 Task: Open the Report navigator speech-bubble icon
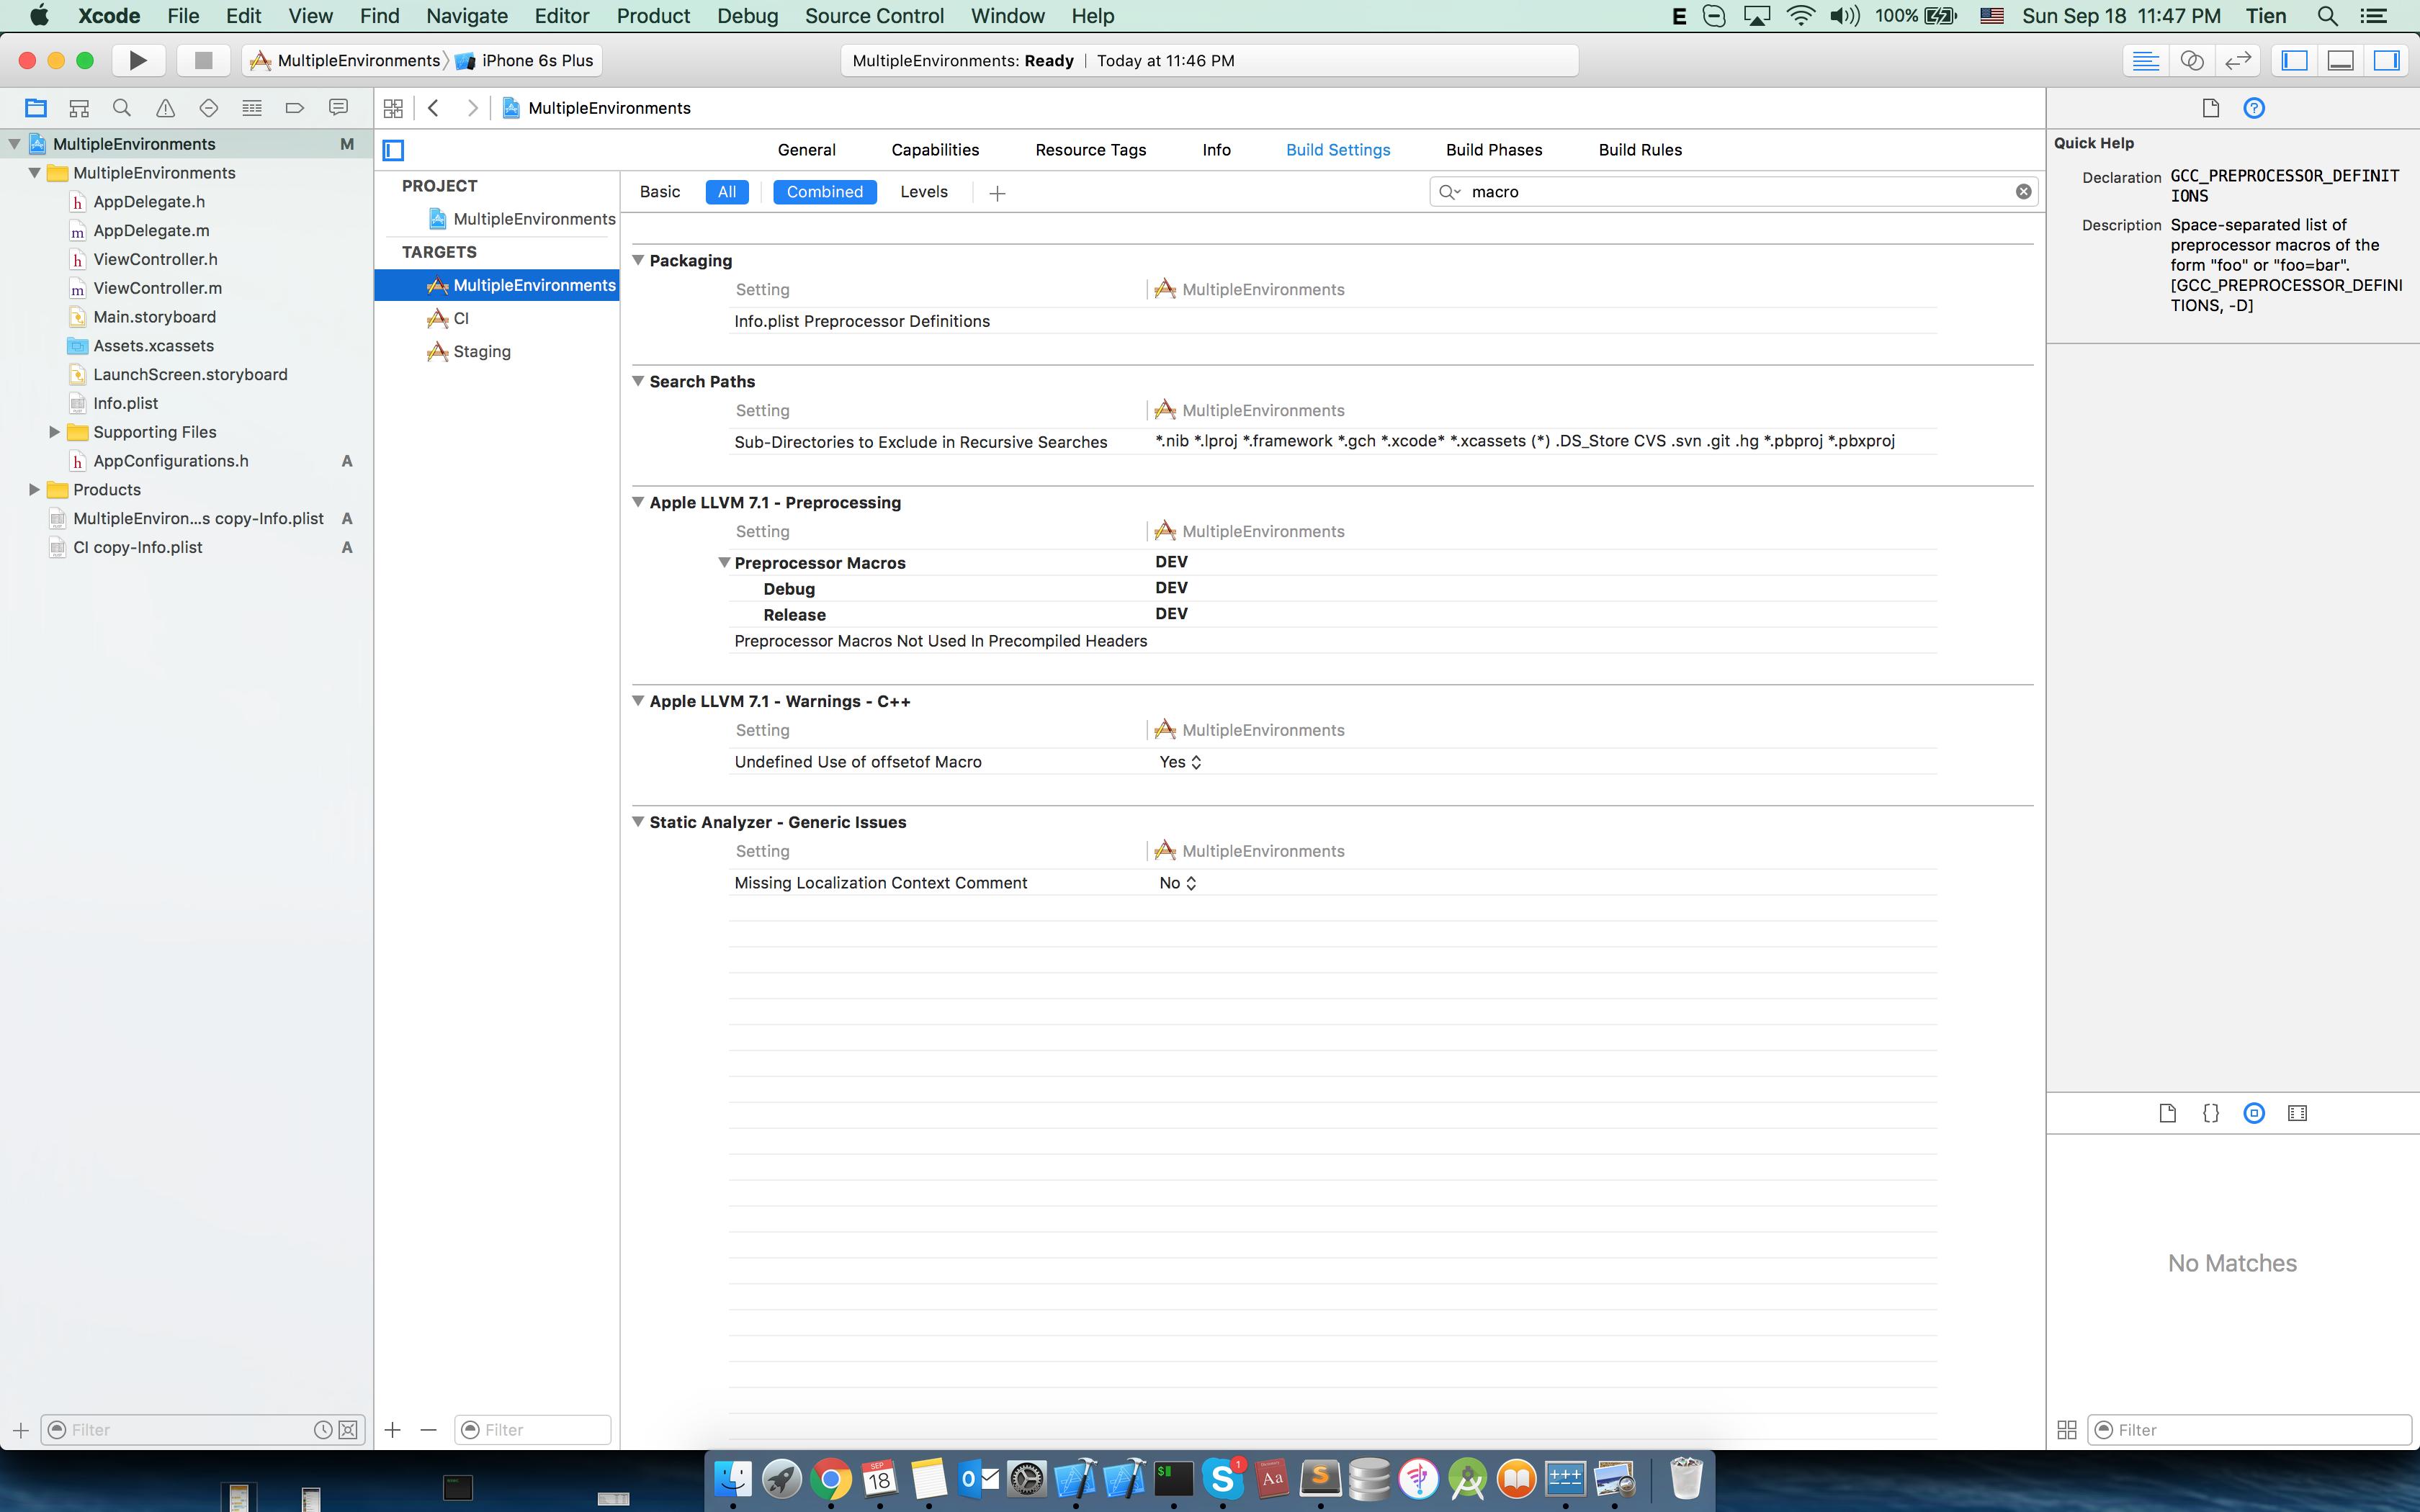click(338, 108)
